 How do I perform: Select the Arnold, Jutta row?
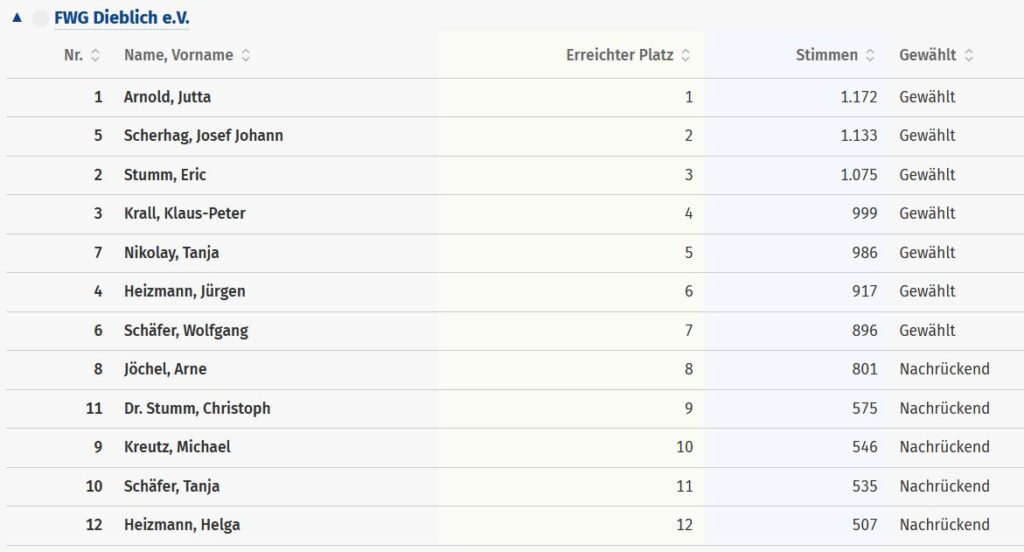coord(515,97)
